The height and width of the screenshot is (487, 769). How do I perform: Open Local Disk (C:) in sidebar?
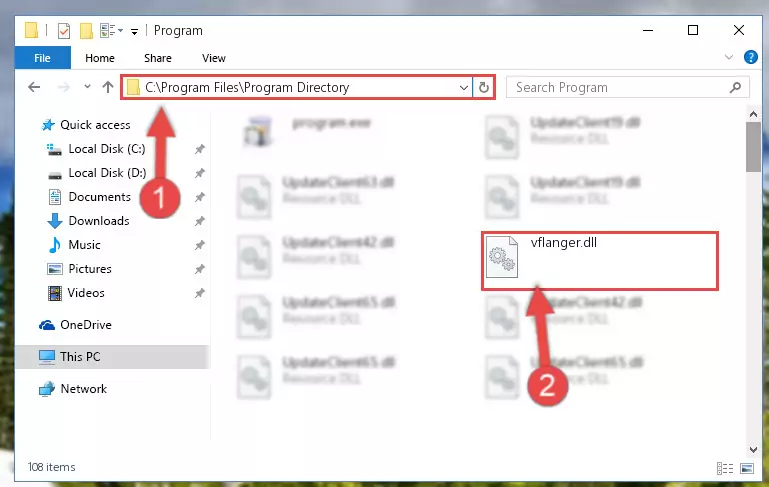(x=106, y=149)
